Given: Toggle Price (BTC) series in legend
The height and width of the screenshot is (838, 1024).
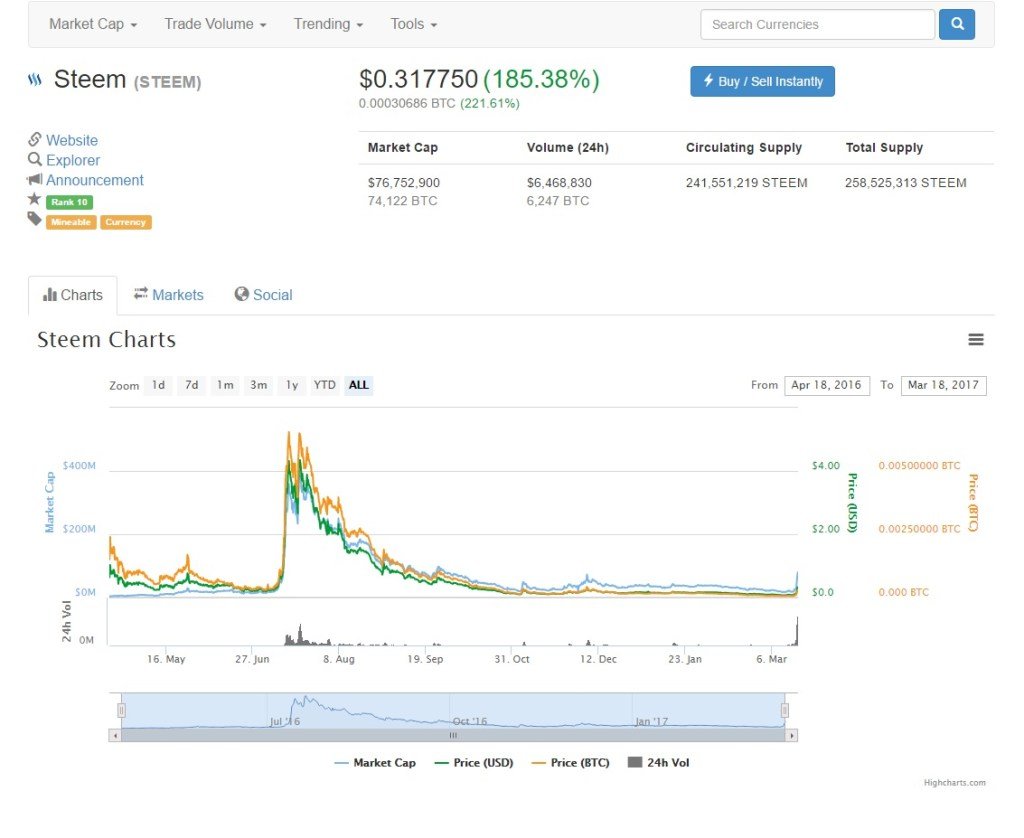Looking at the screenshot, I should click(x=571, y=763).
